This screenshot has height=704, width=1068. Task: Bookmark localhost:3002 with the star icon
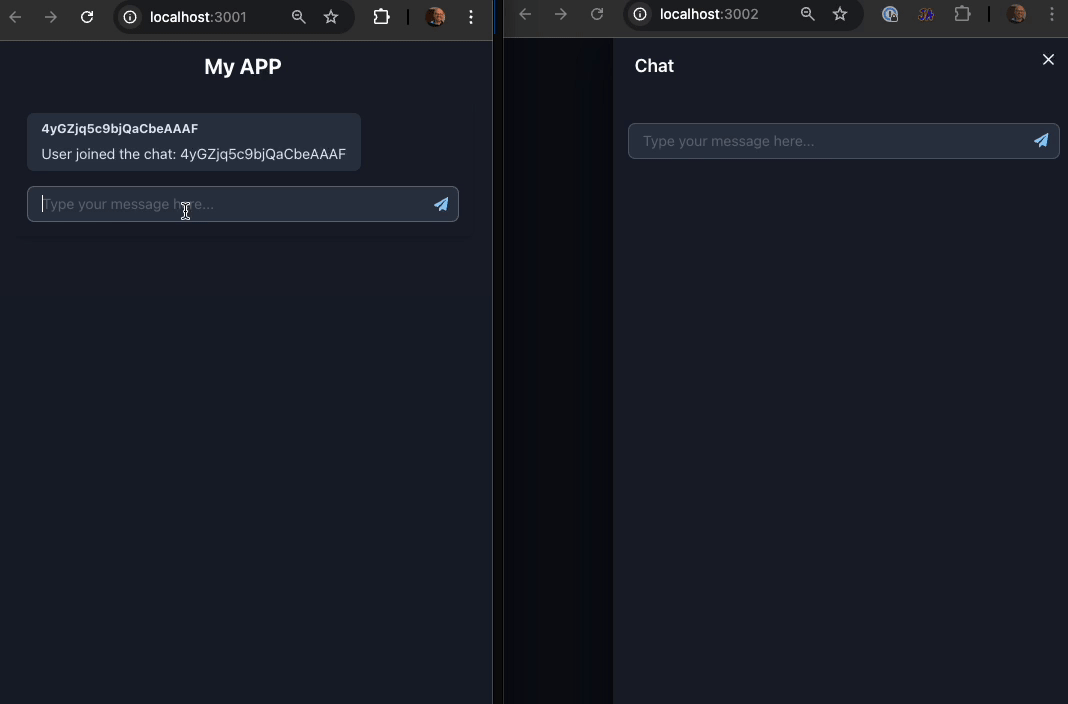(840, 14)
